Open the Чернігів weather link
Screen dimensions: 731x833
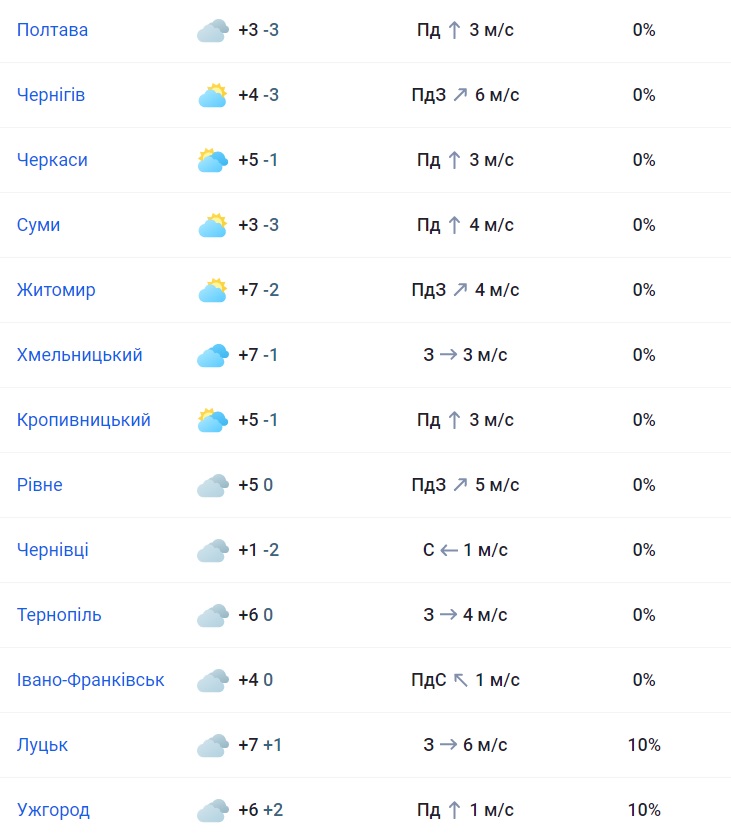pyautogui.click(x=51, y=95)
